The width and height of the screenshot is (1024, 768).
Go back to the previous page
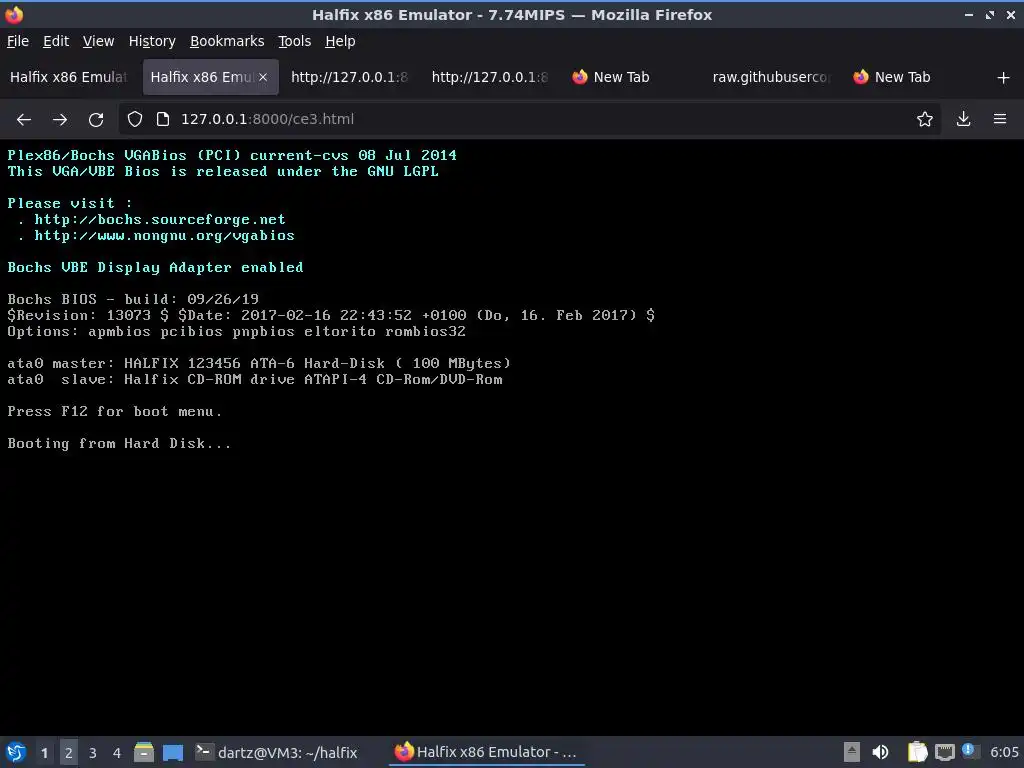24,120
